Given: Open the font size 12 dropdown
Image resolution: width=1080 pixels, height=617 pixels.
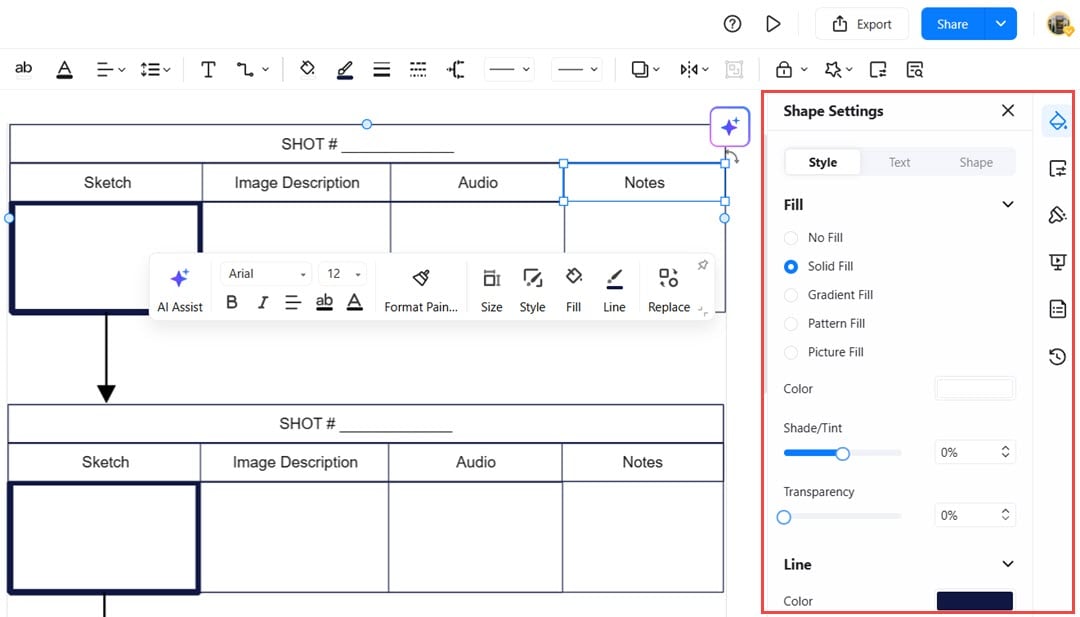Looking at the screenshot, I should (342, 273).
